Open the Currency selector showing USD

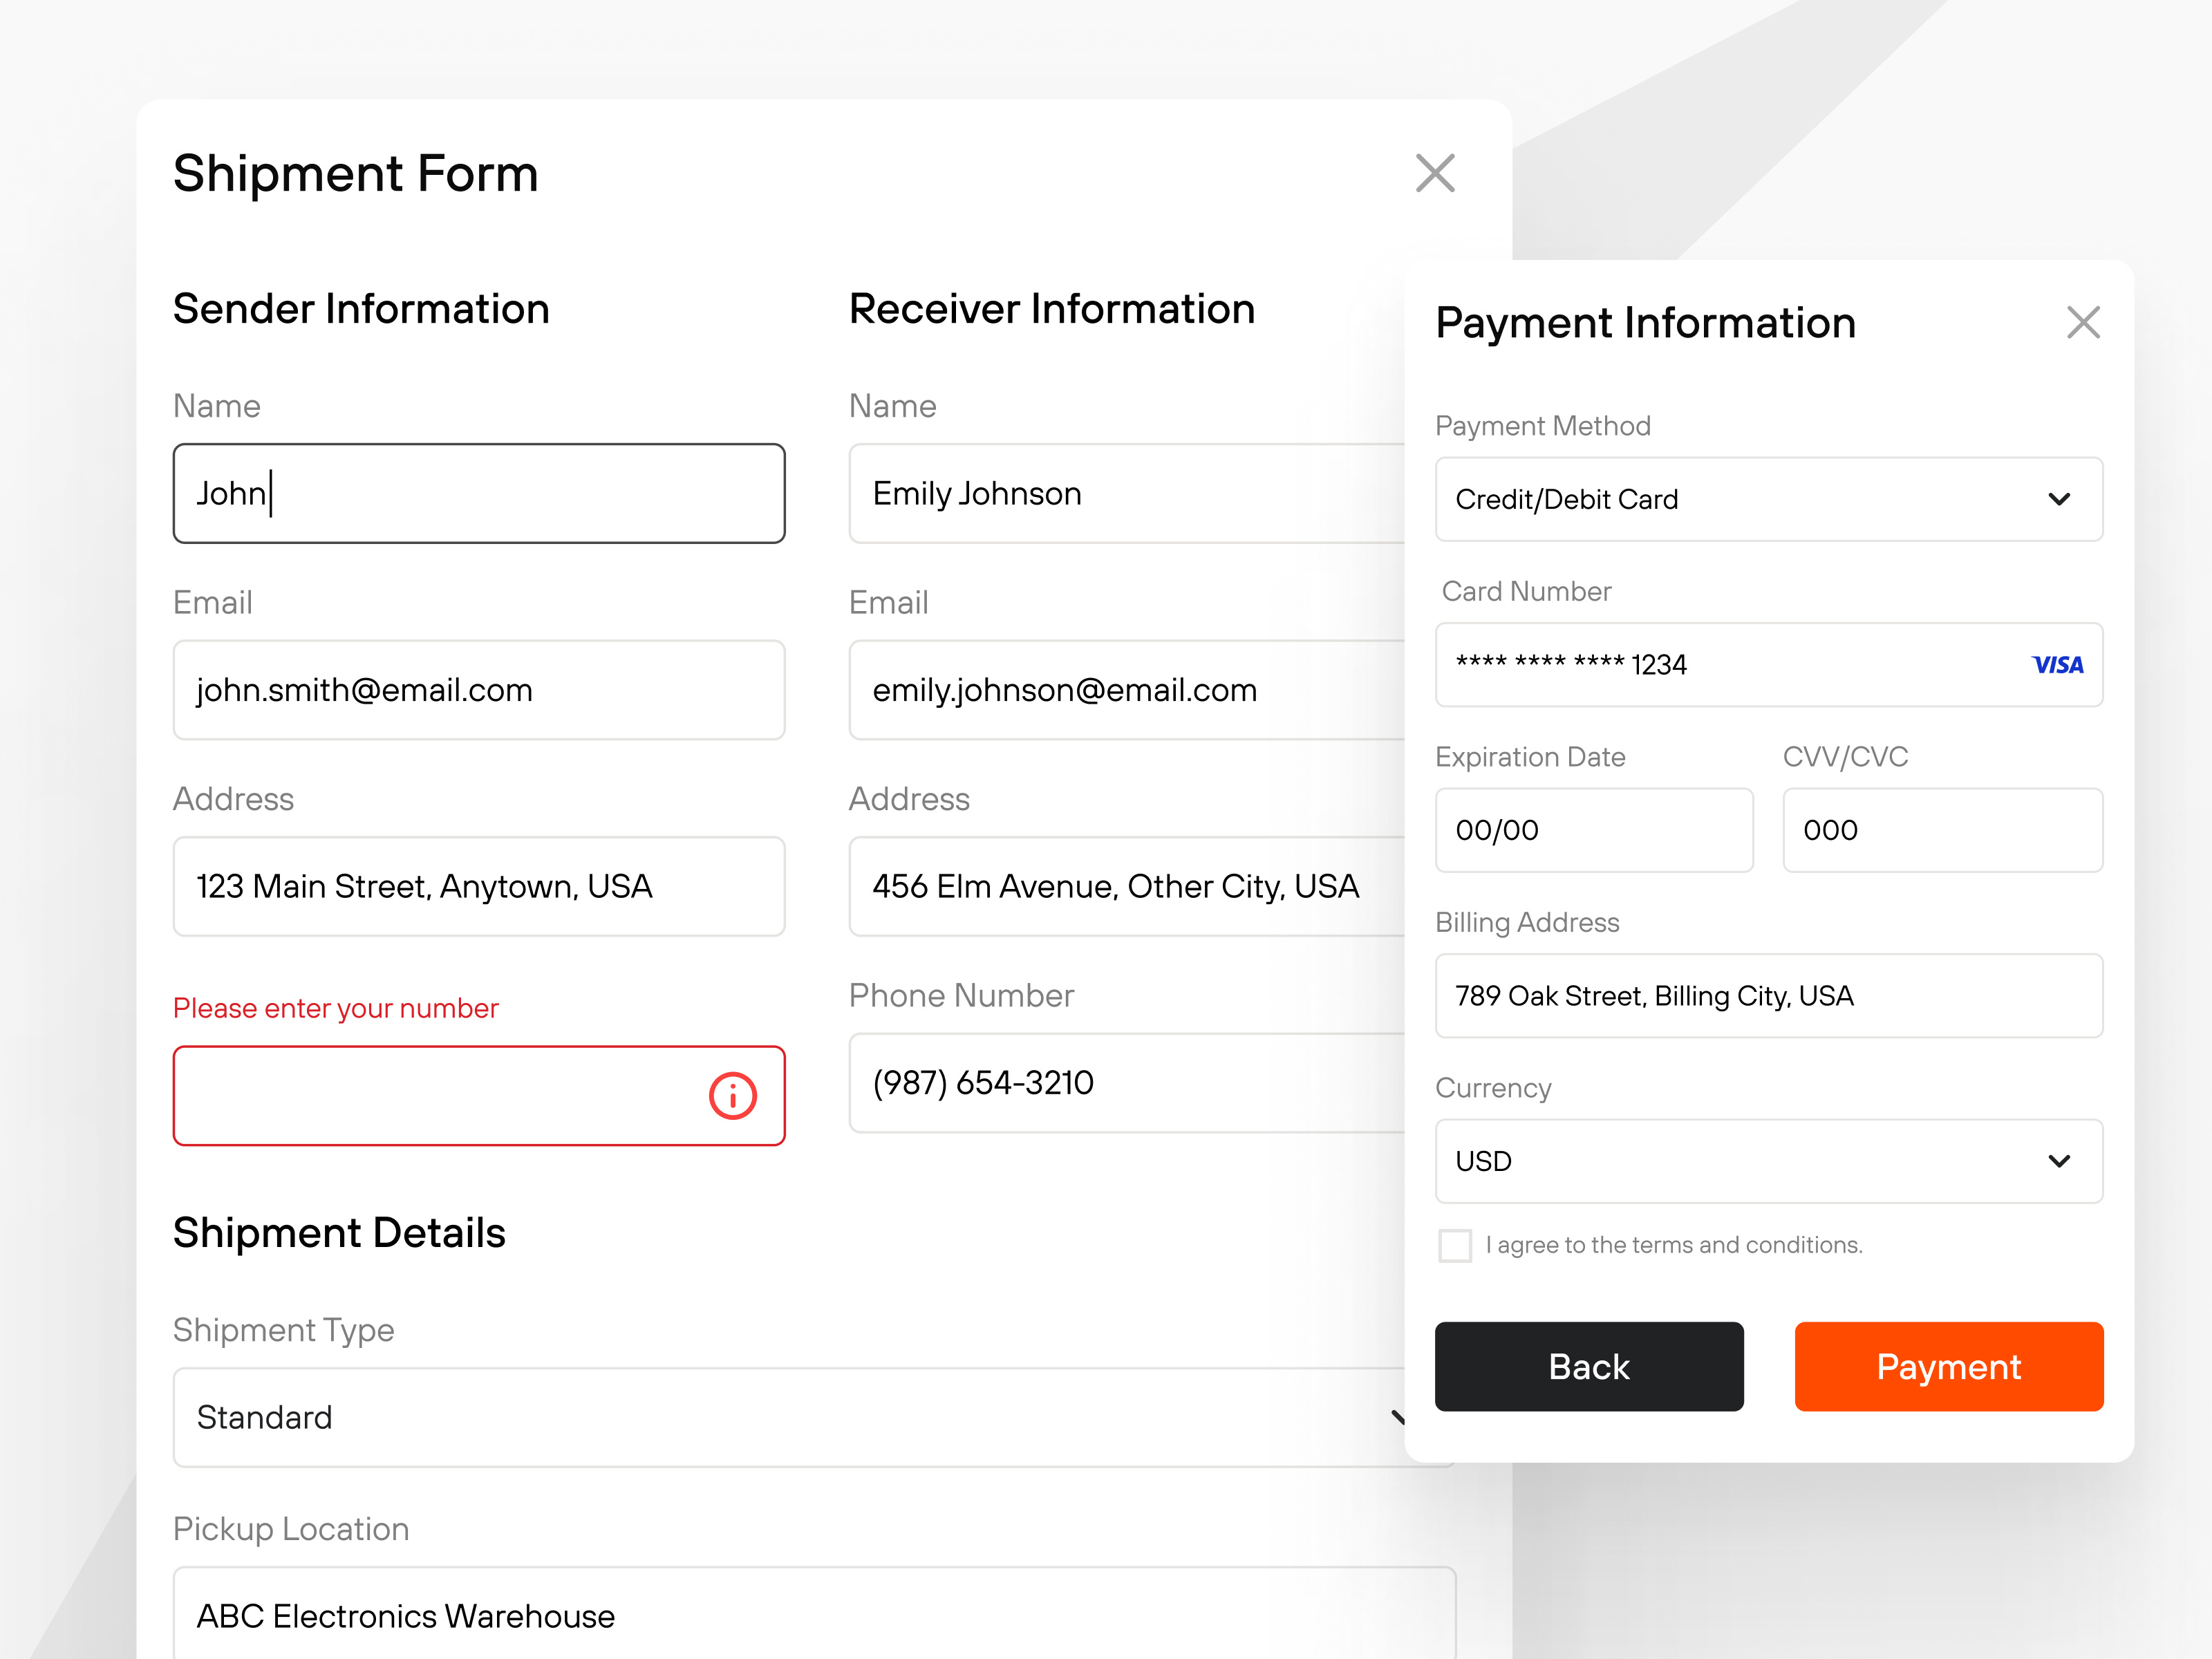(x=1768, y=1161)
